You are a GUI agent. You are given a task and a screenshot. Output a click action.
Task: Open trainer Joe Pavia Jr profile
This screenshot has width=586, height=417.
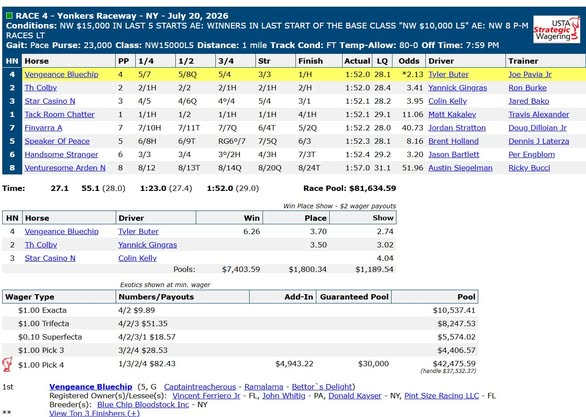530,74
